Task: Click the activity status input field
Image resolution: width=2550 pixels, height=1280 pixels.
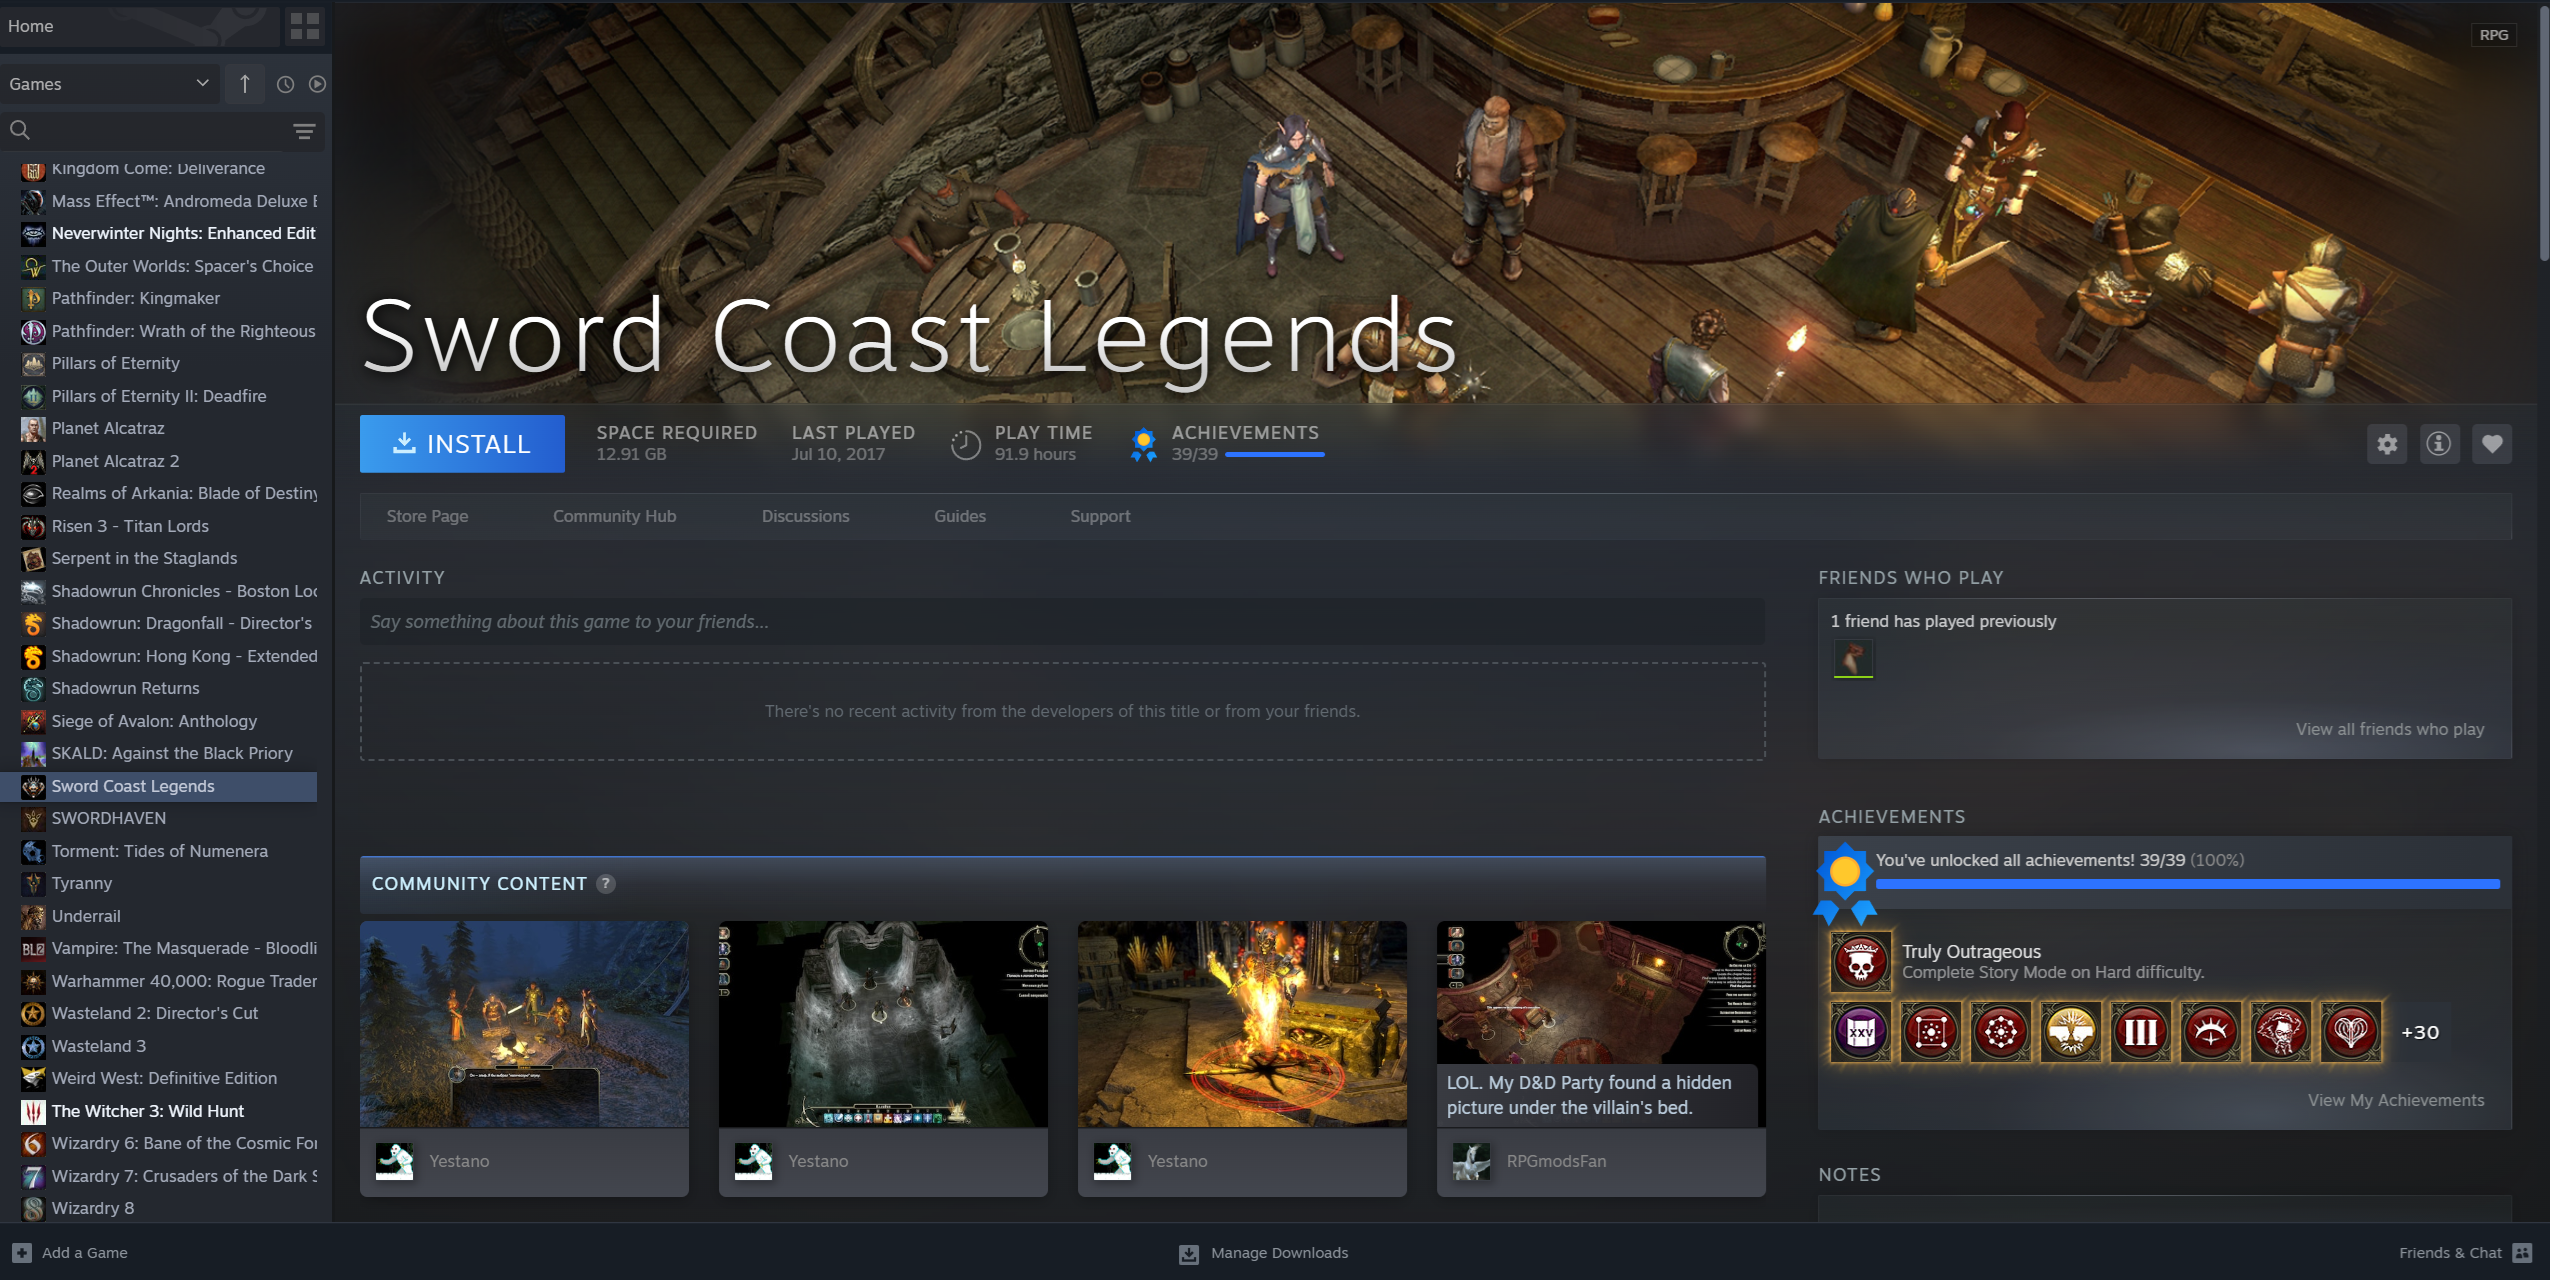Action: click(1062, 622)
